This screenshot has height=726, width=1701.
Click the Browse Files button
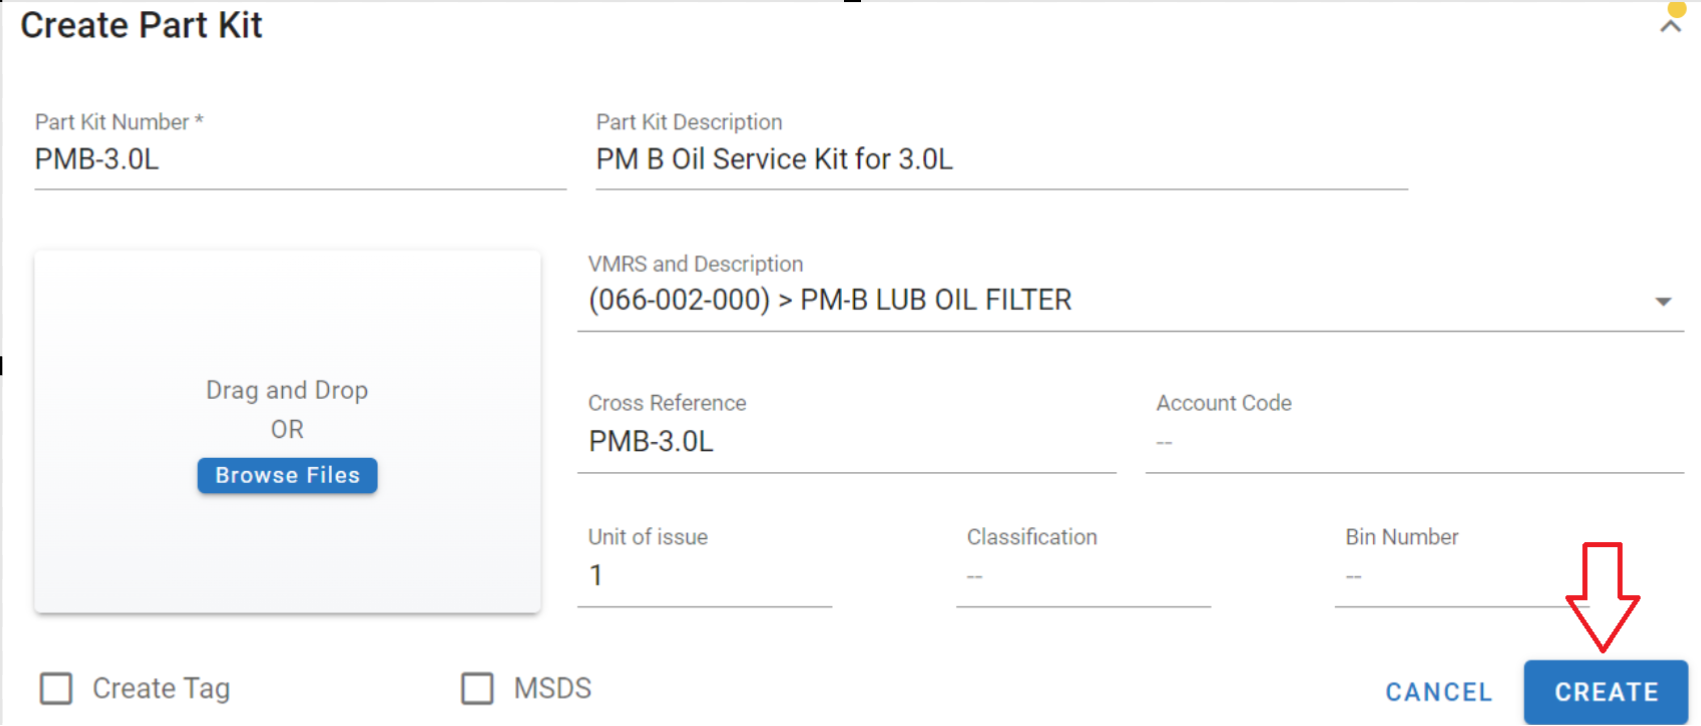tap(287, 475)
